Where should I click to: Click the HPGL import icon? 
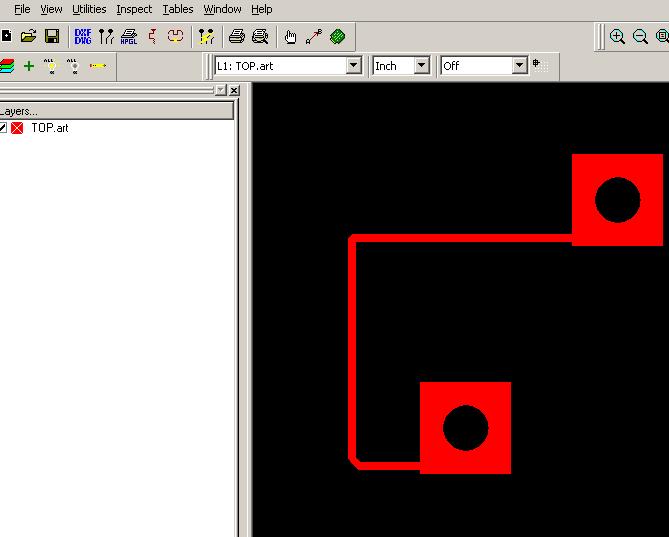tap(129, 37)
